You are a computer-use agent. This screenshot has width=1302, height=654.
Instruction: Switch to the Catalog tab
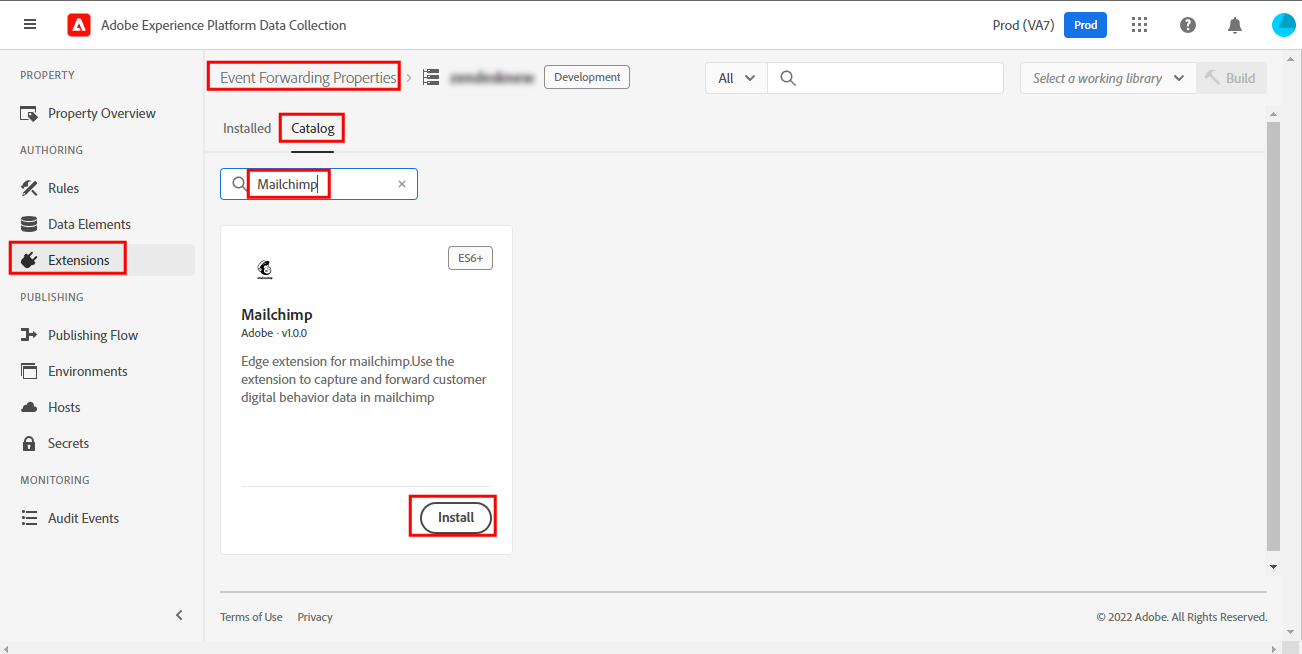pos(313,128)
